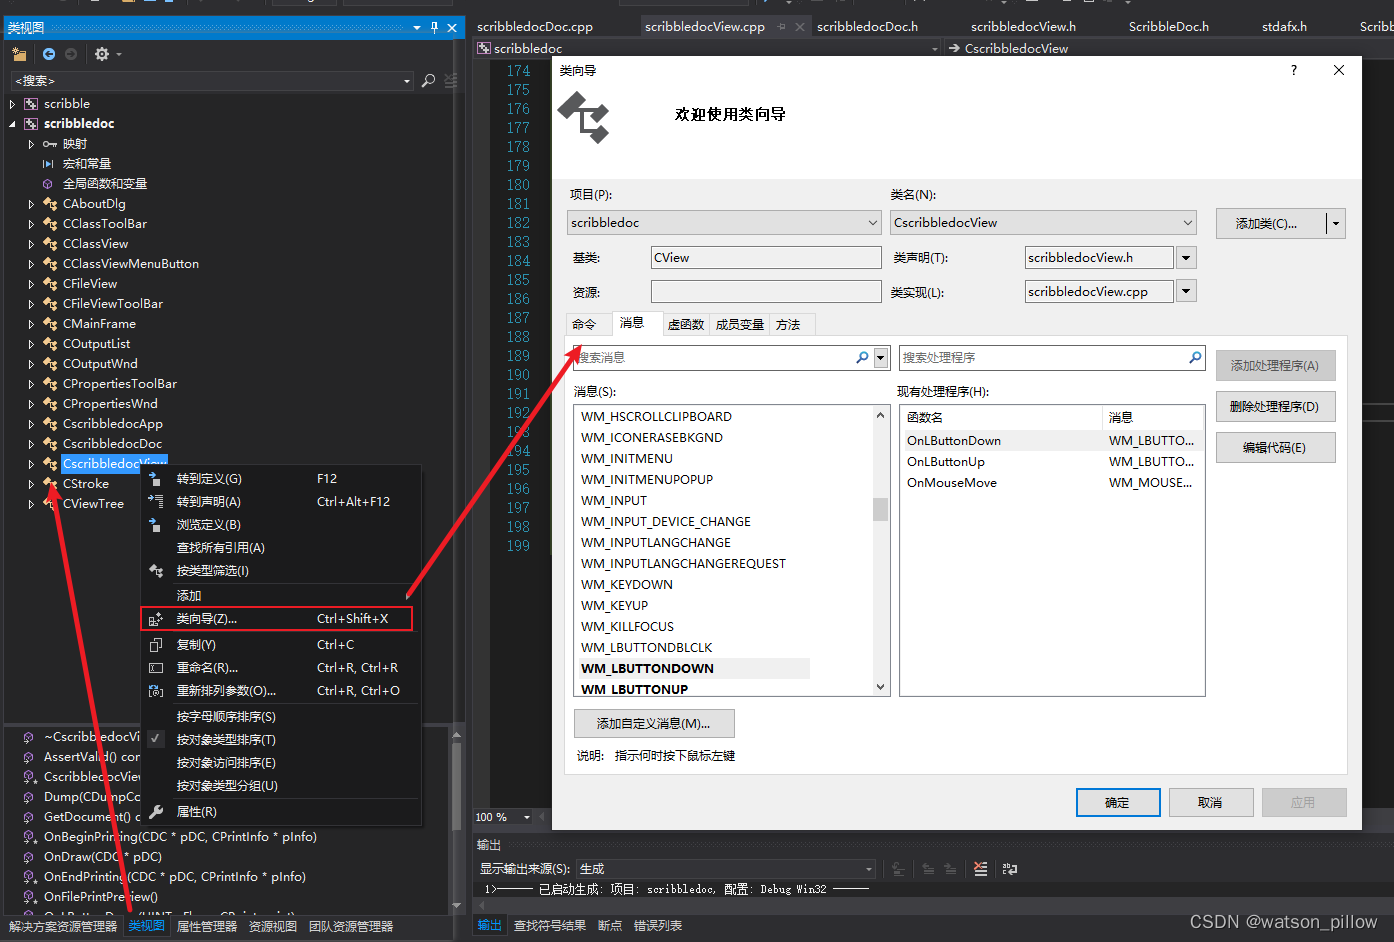Open the 生成 output source dropdown
Image resolution: width=1394 pixels, height=942 pixels.
[868, 869]
